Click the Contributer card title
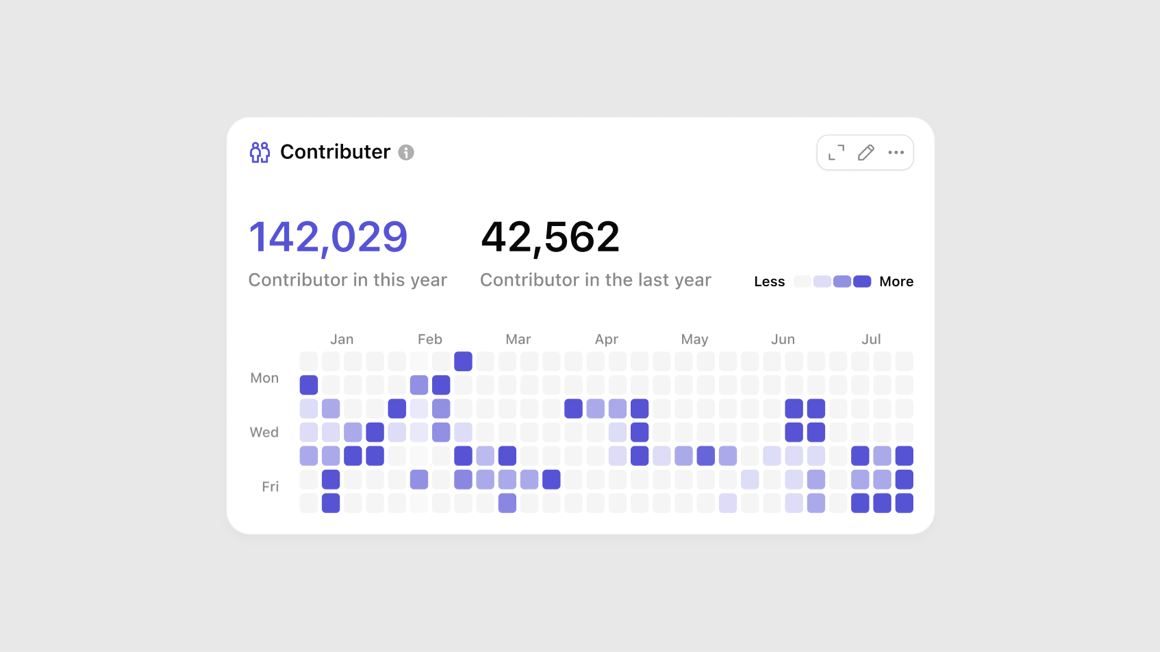1160x652 pixels. [x=335, y=152]
